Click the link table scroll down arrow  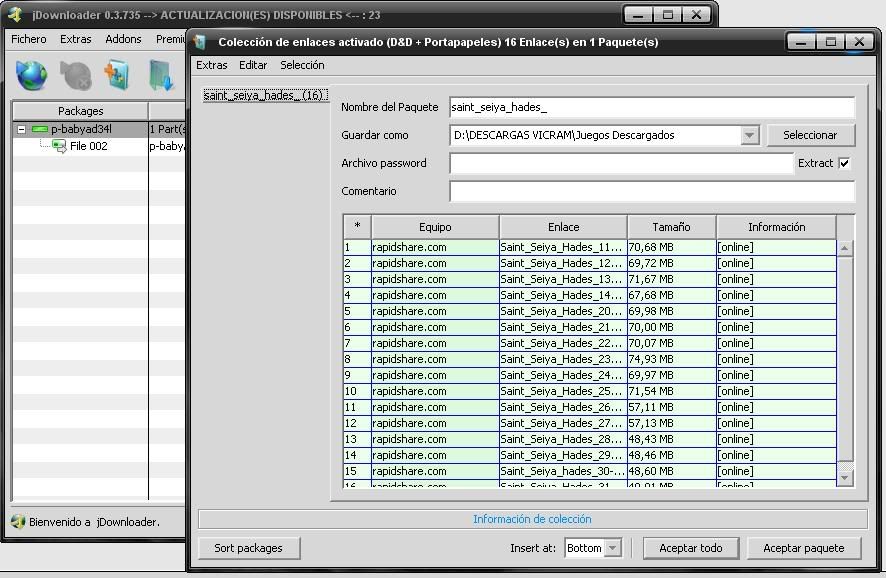click(x=844, y=478)
